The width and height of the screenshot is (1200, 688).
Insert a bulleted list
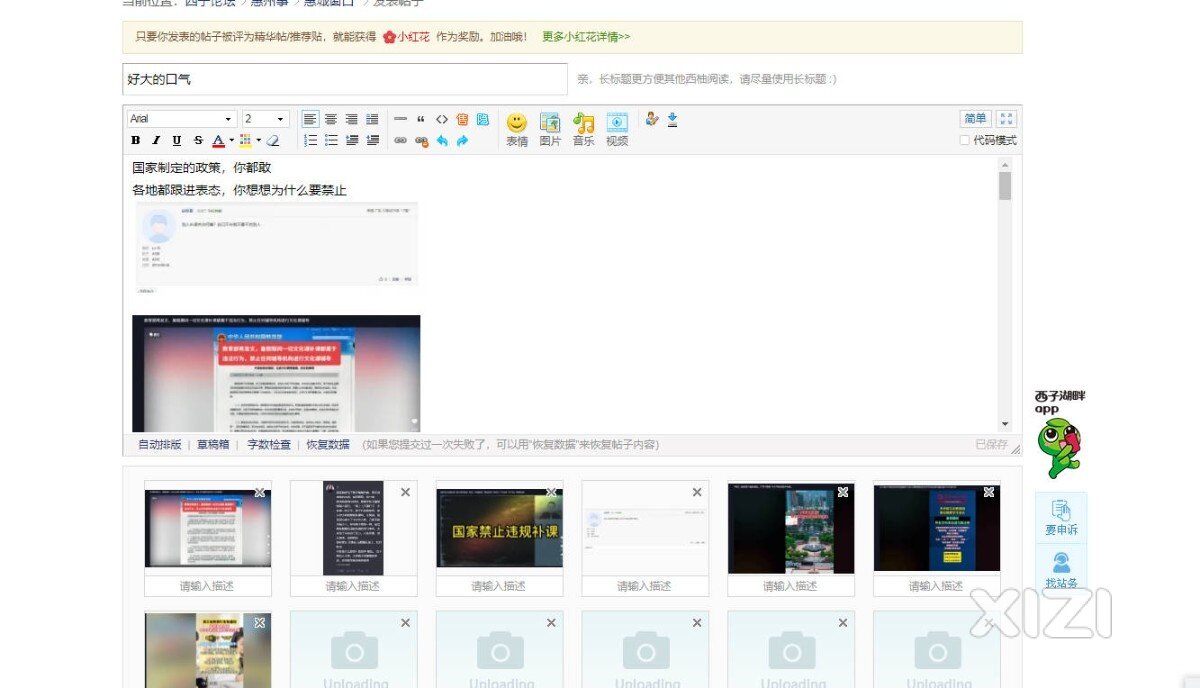(331, 141)
